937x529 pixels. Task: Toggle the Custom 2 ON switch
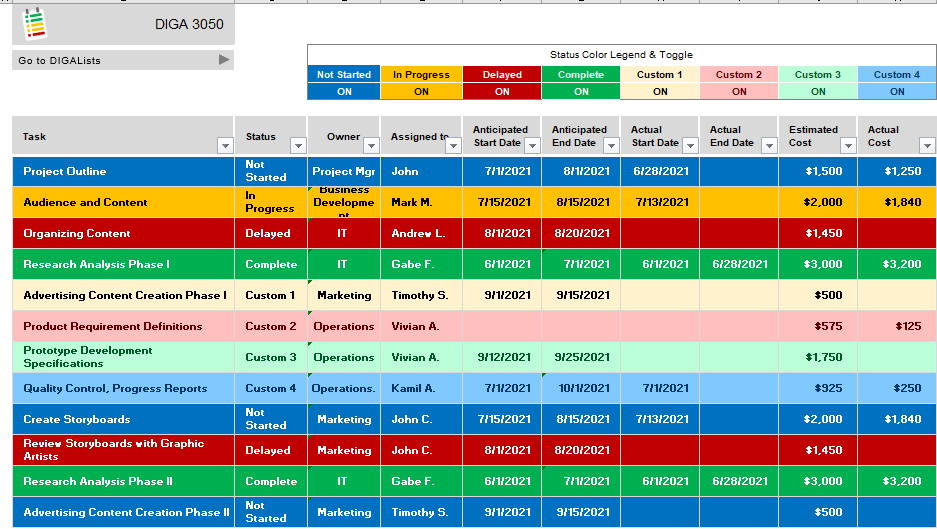[739, 91]
